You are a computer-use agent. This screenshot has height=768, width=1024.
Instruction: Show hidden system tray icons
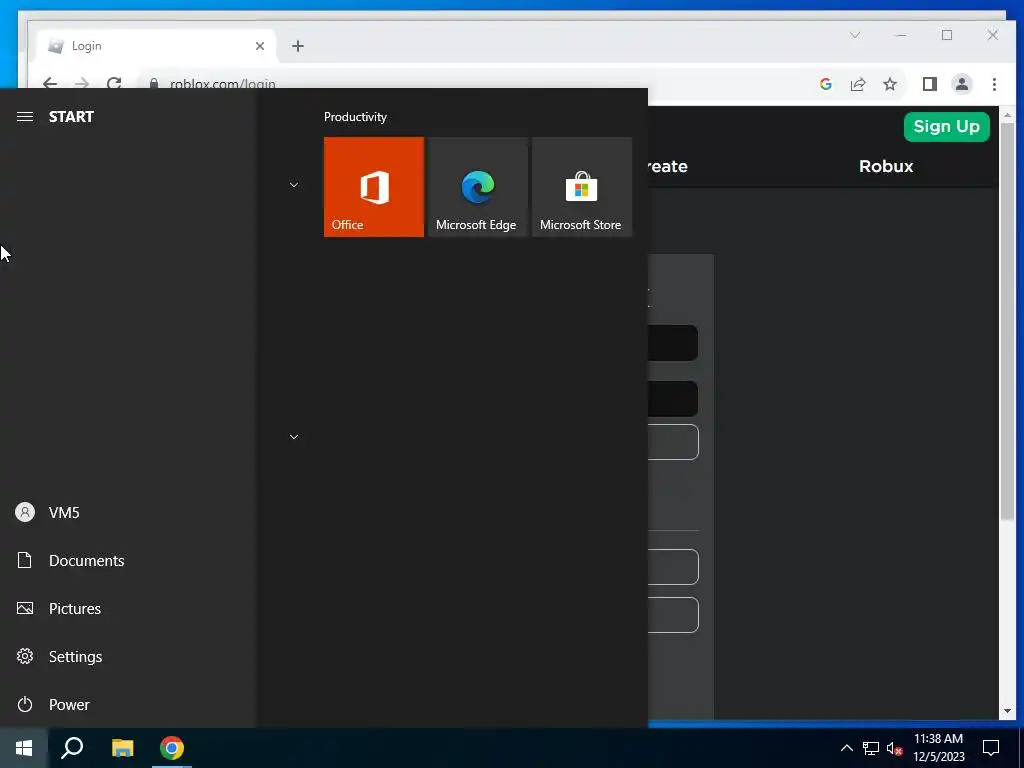click(846, 748)
